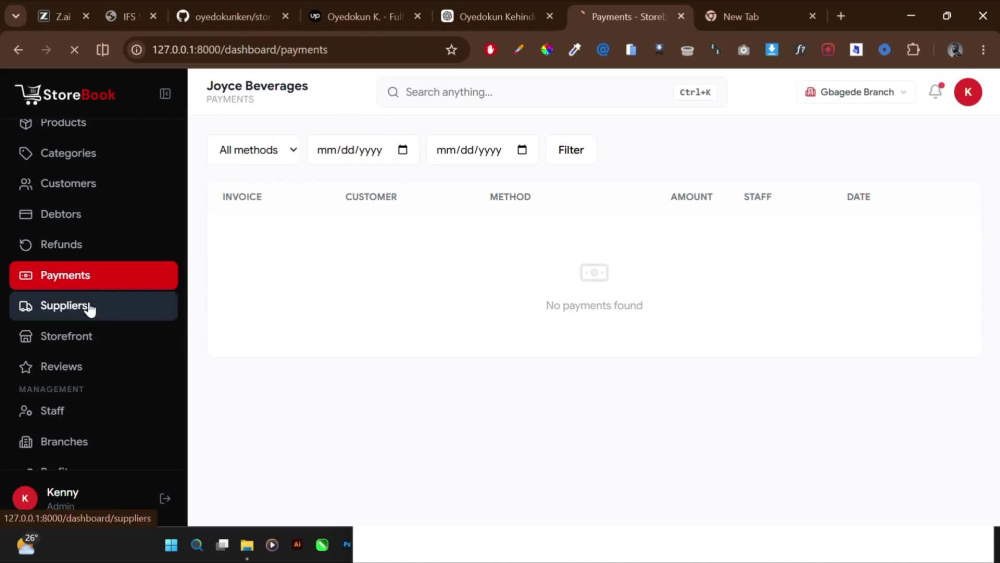Switch to the Oyedokun Kehinde ChatGPT tab

[496, 17]
